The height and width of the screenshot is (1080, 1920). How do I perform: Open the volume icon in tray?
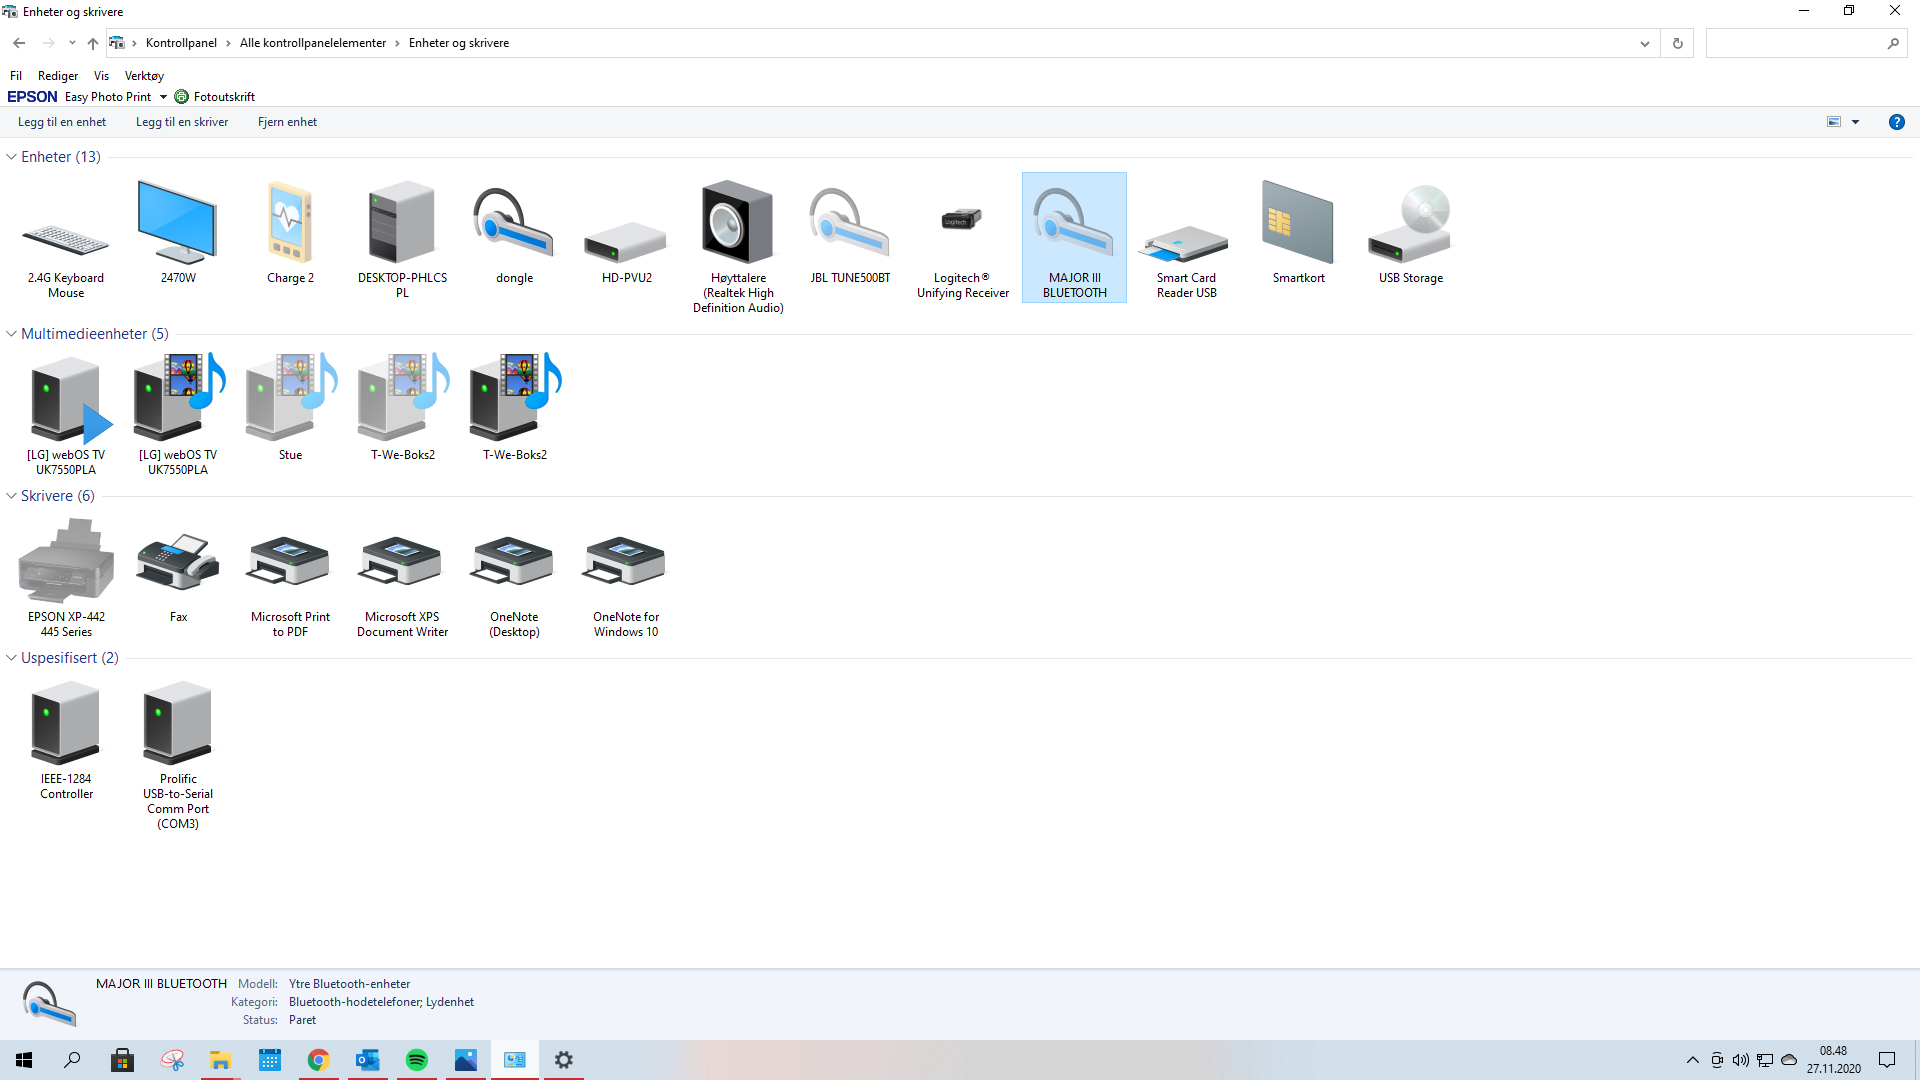[1741, 1060]
